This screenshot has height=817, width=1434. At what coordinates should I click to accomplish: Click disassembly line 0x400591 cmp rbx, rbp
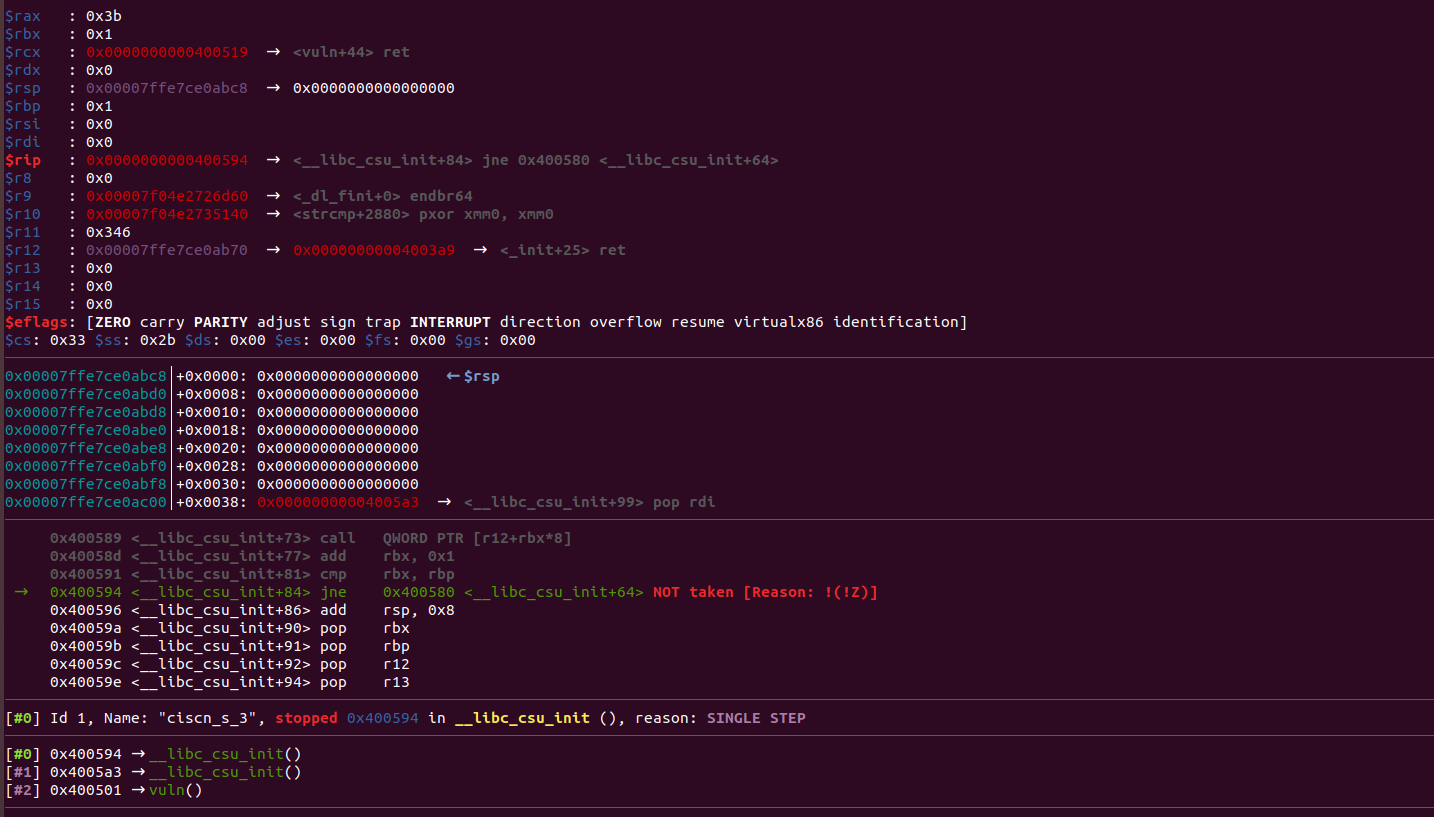click(x=252, y=574)
